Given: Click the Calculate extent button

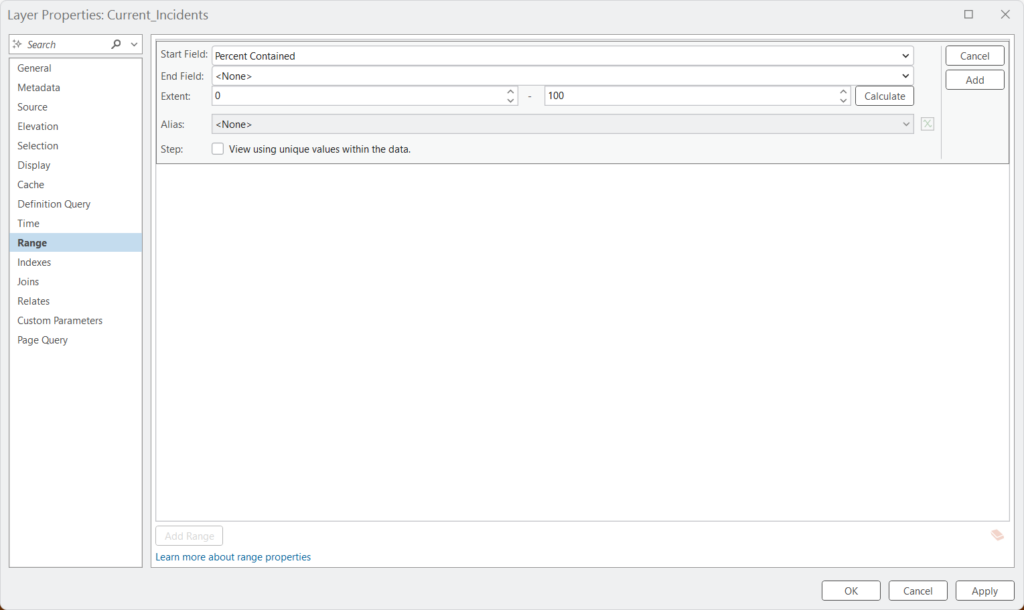Looking at the screenshot, I should [x=884, y=96].
